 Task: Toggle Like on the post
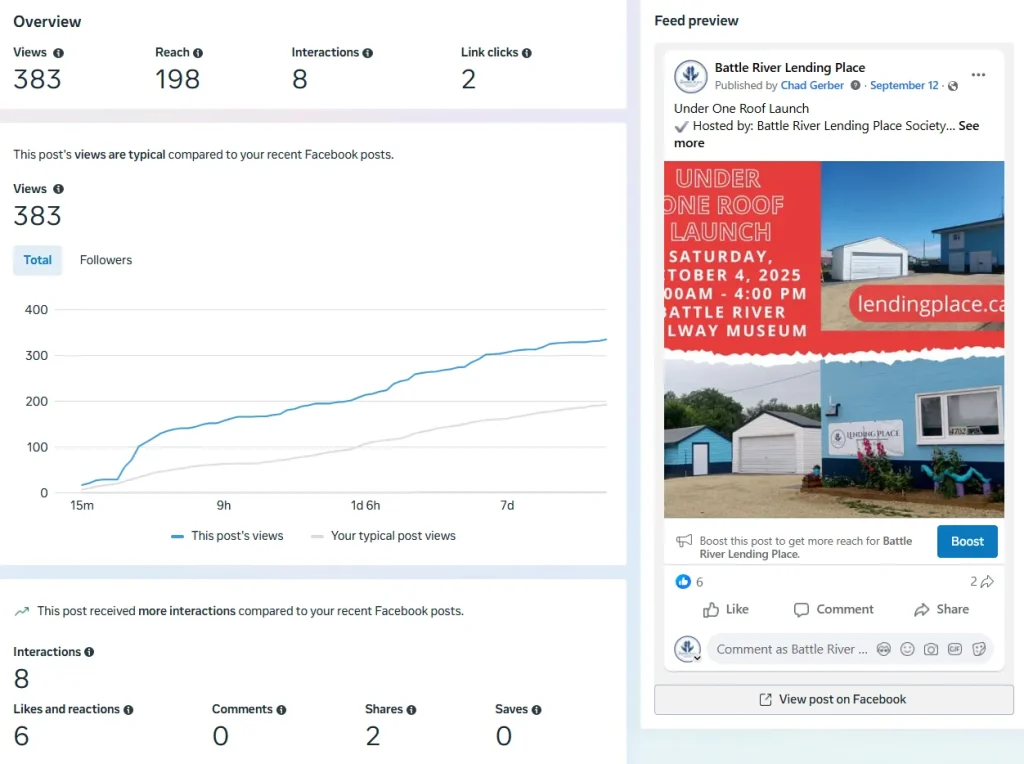click(726, 609)
